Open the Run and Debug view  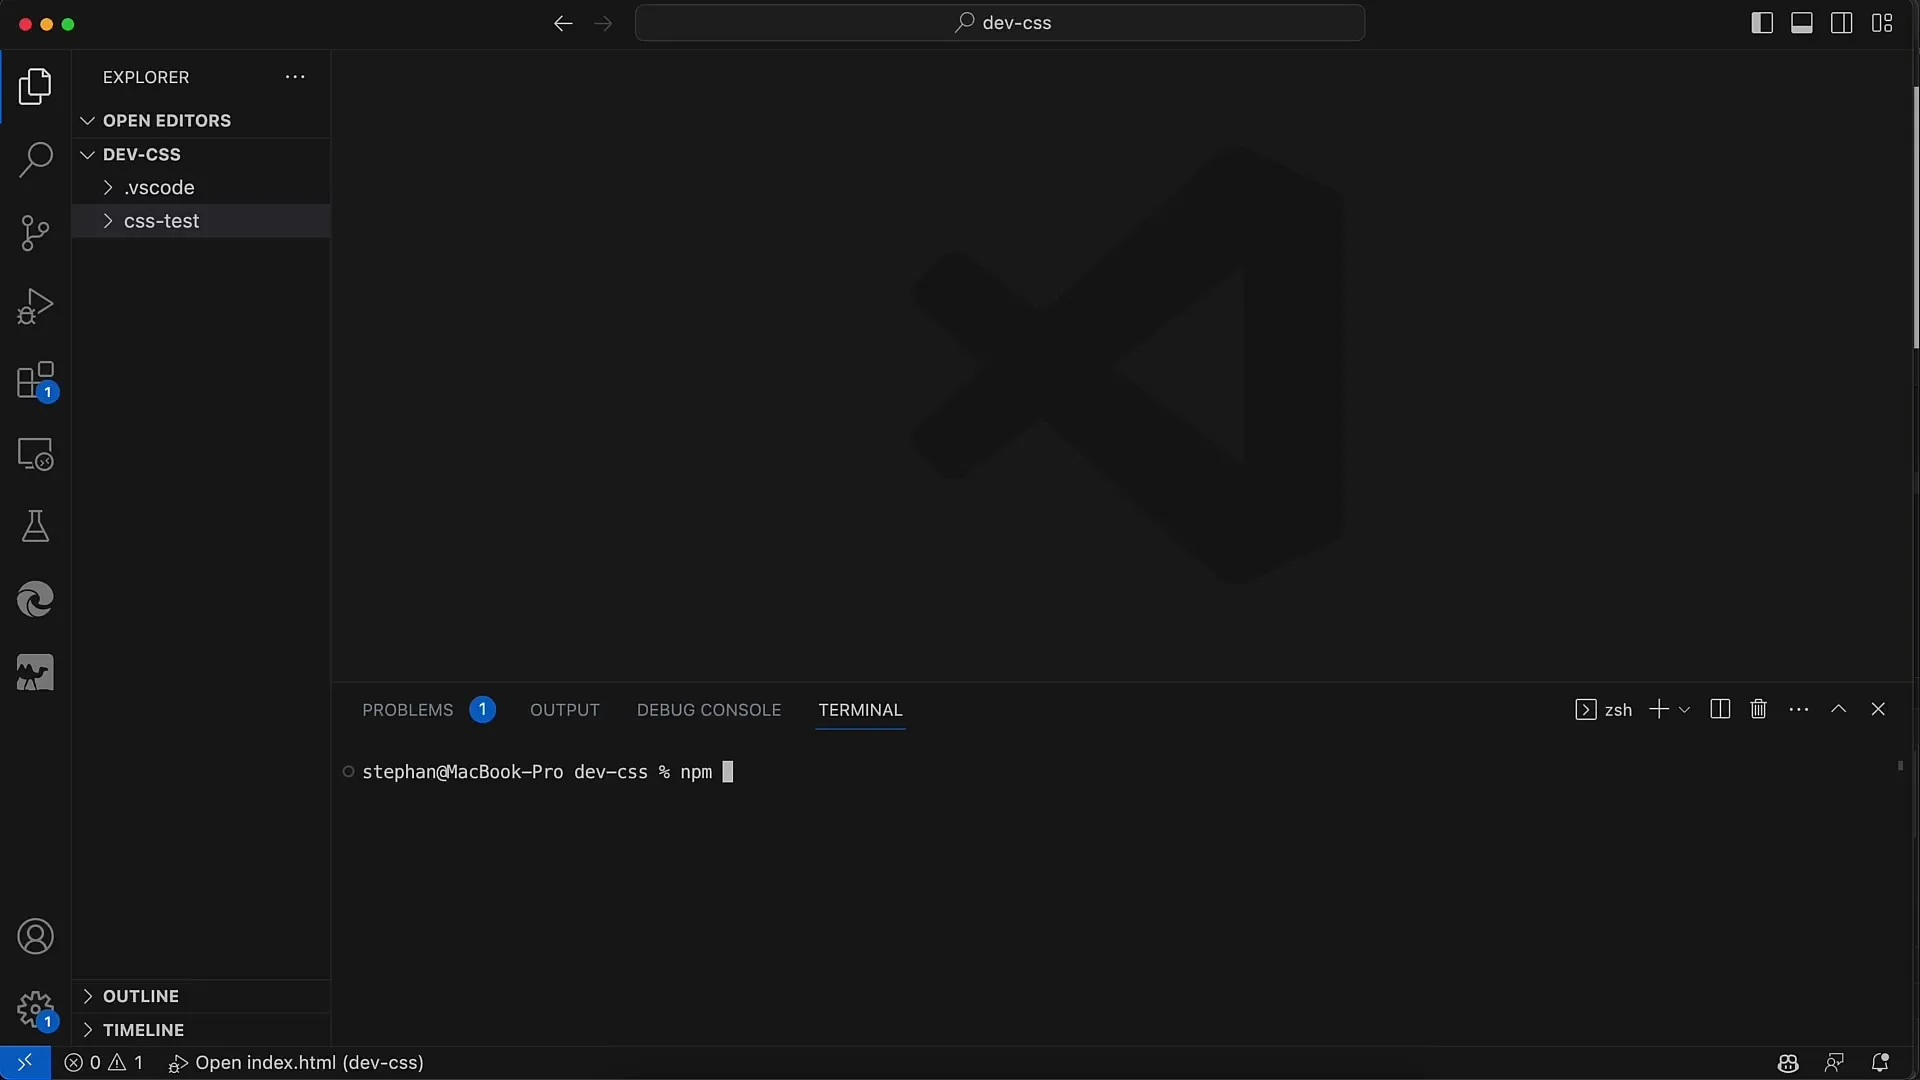(x=35, y=306)
